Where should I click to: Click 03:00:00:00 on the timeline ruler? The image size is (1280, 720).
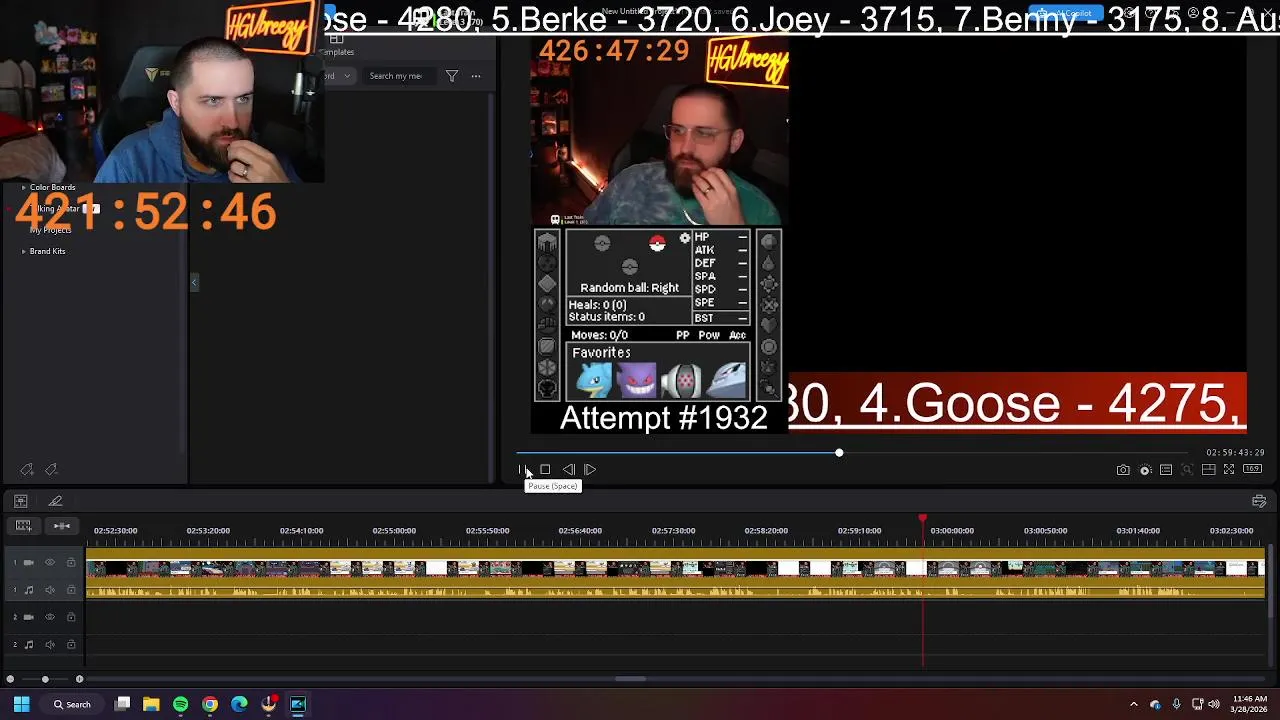tap(952, 530)
